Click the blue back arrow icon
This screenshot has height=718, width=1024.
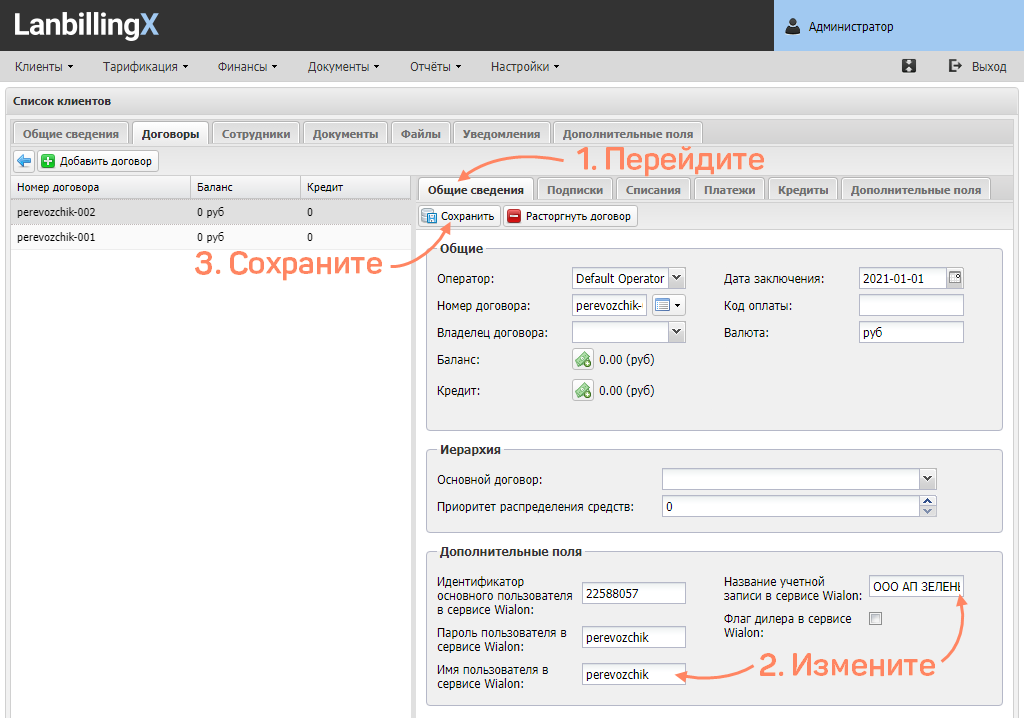tap(24, 161)
